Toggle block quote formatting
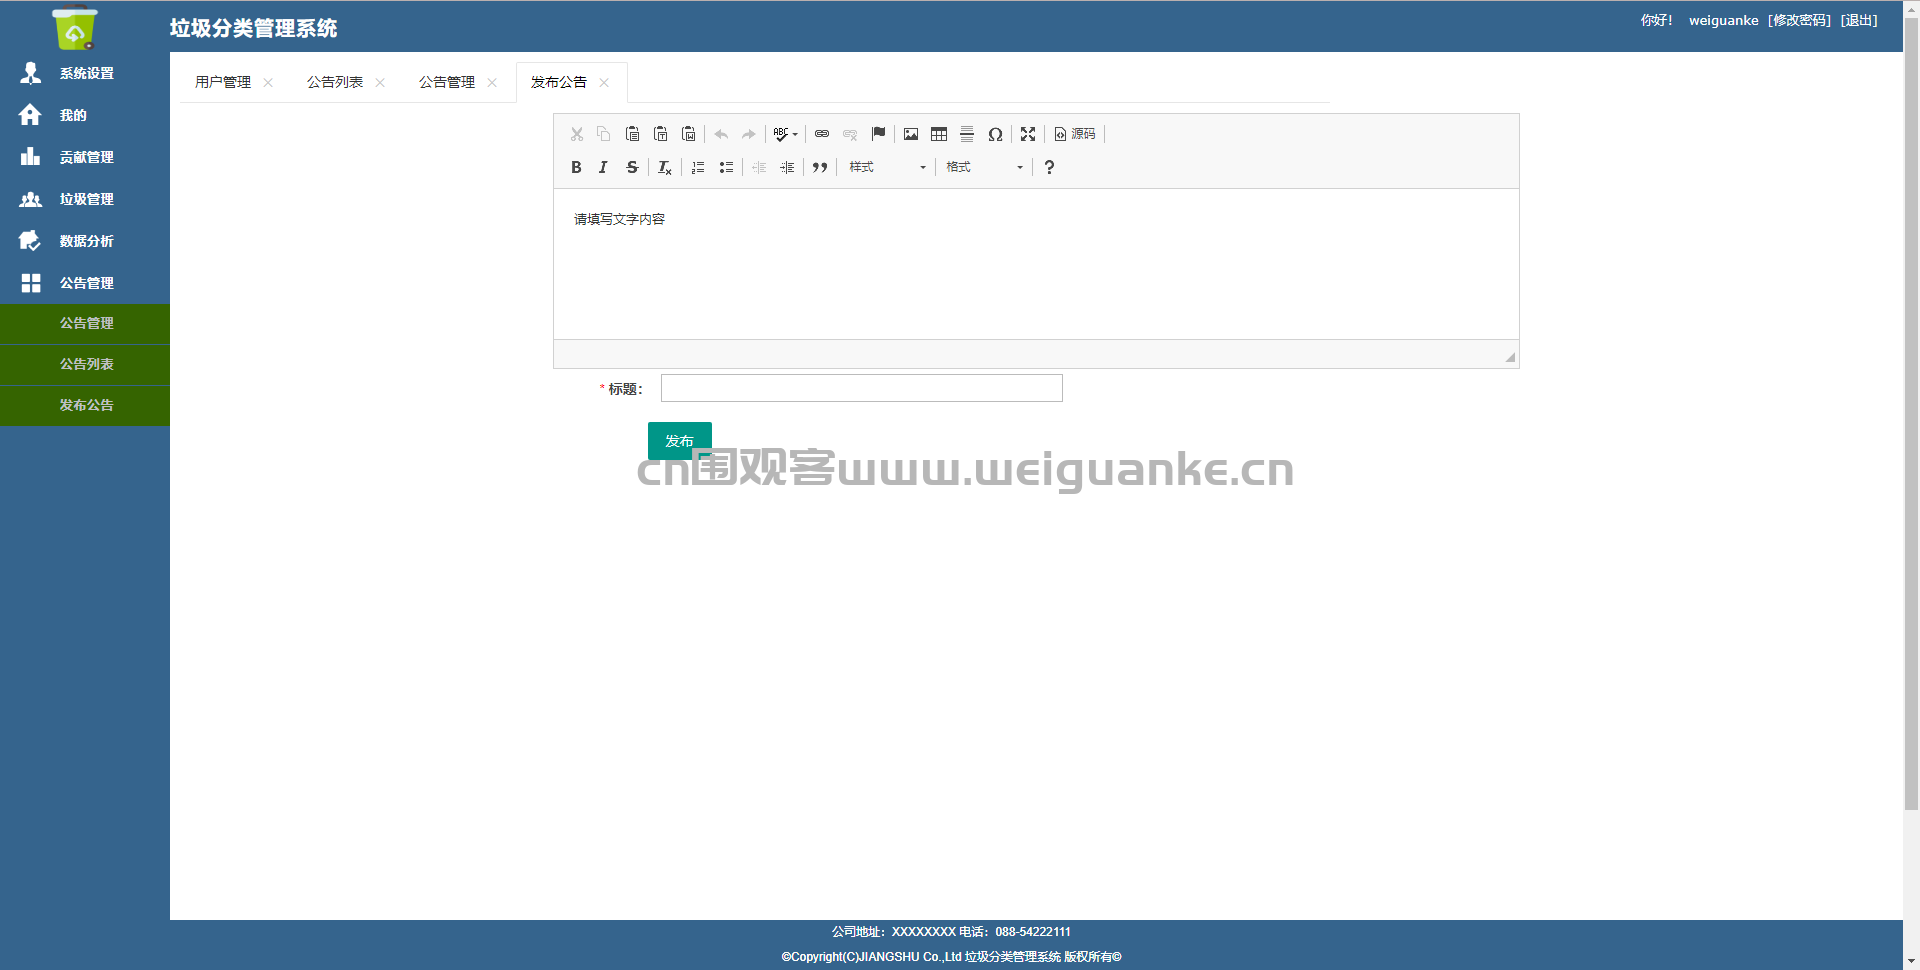 (820, 167)
